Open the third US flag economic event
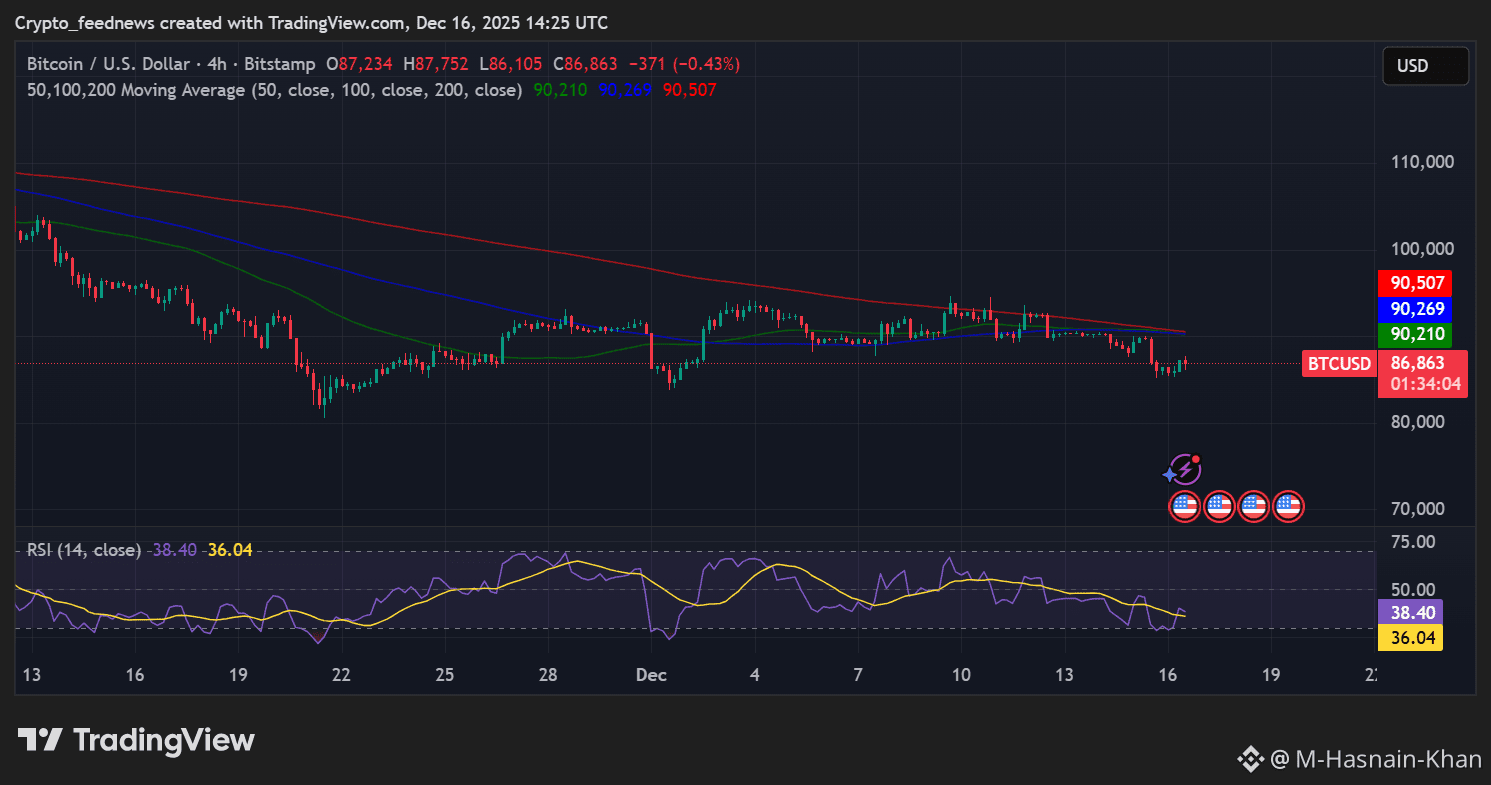 pyautogui.click(x=1253, y=507)
